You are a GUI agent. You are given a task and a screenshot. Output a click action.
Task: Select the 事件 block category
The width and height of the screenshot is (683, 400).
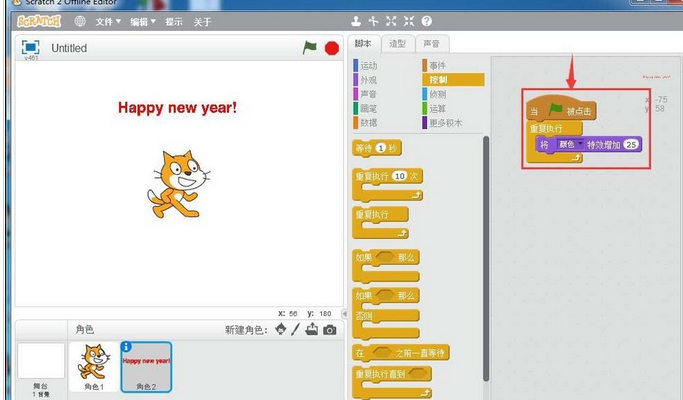pyautogui.click(x=437, y=65)
